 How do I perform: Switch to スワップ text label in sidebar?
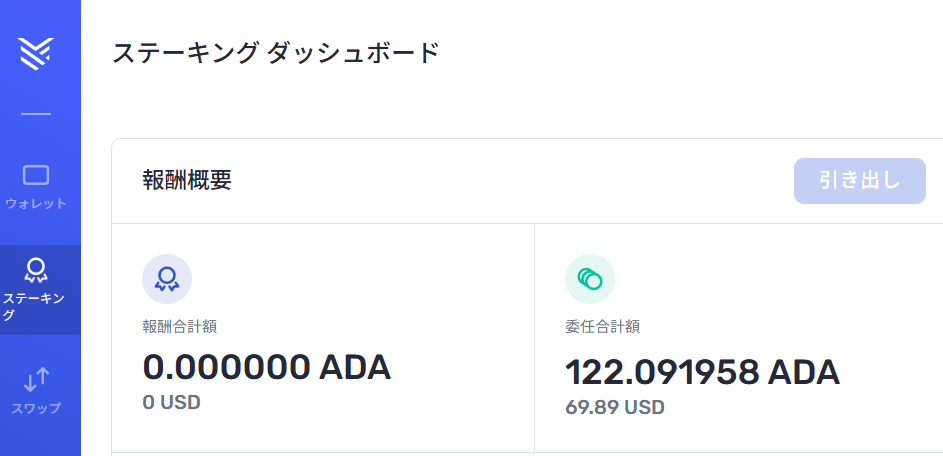click(x=36, y=408)
